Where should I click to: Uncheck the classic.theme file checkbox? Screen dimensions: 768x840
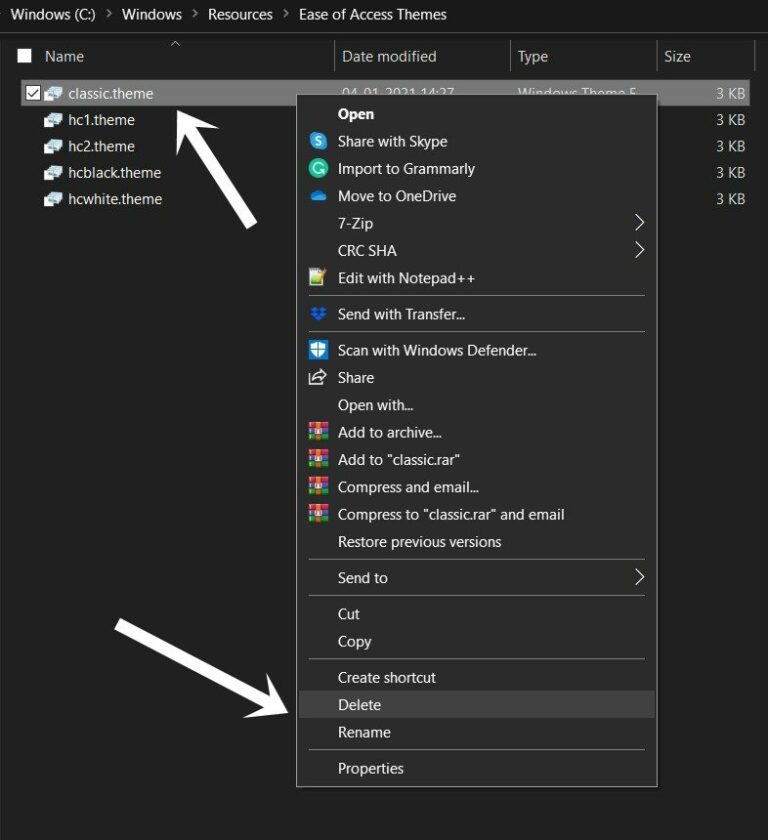point(33,93)
